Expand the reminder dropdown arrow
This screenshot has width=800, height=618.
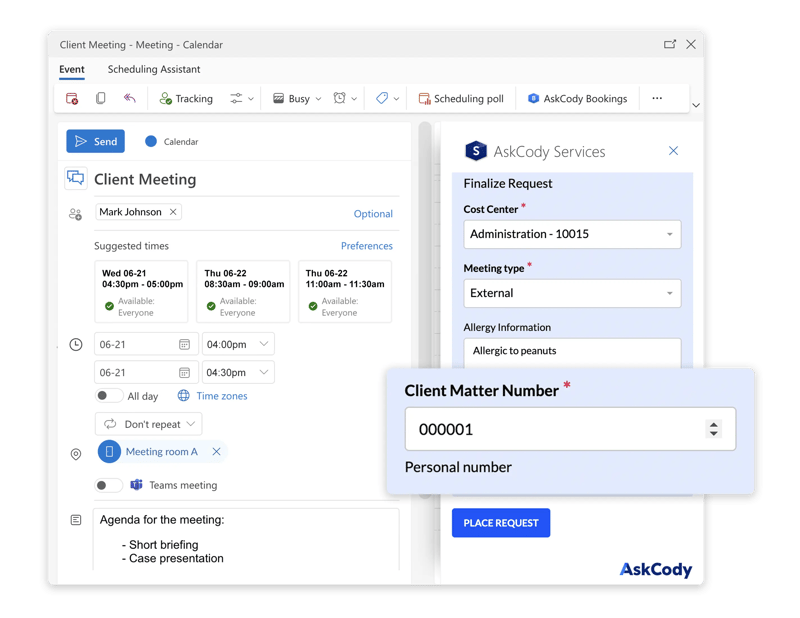(354, 99)
